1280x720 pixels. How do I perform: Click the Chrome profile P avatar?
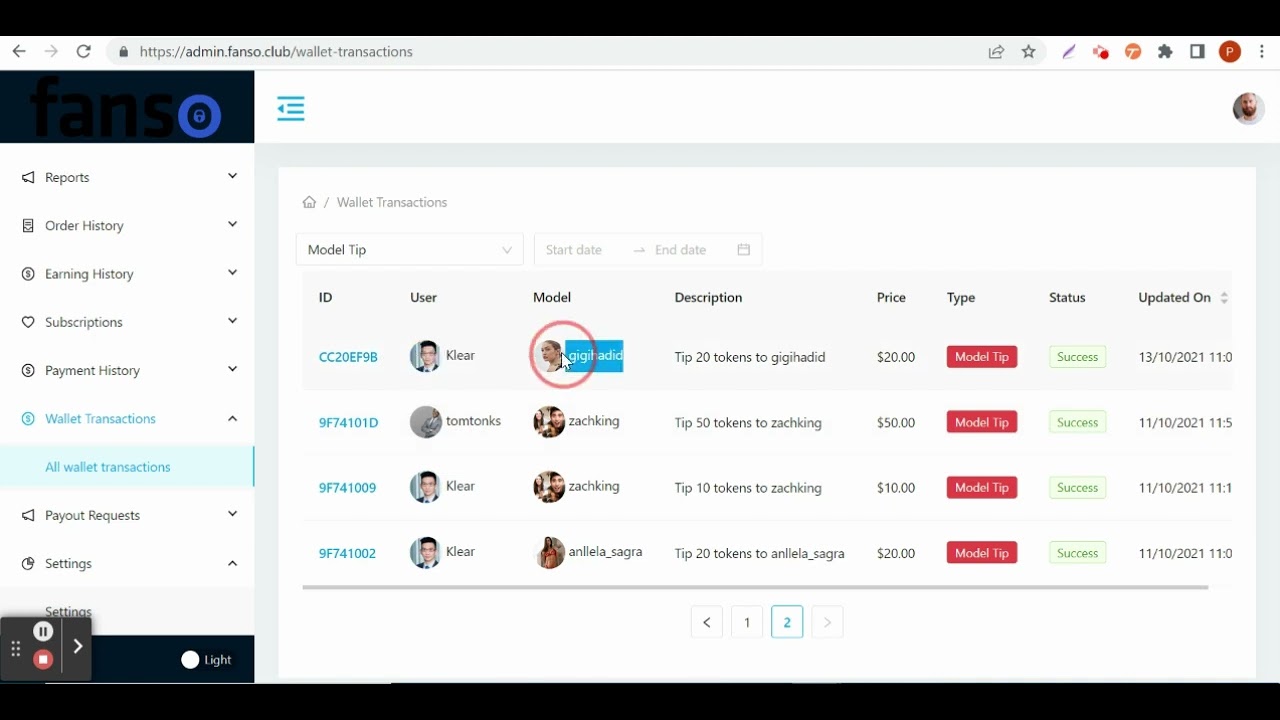[1230, 52]
